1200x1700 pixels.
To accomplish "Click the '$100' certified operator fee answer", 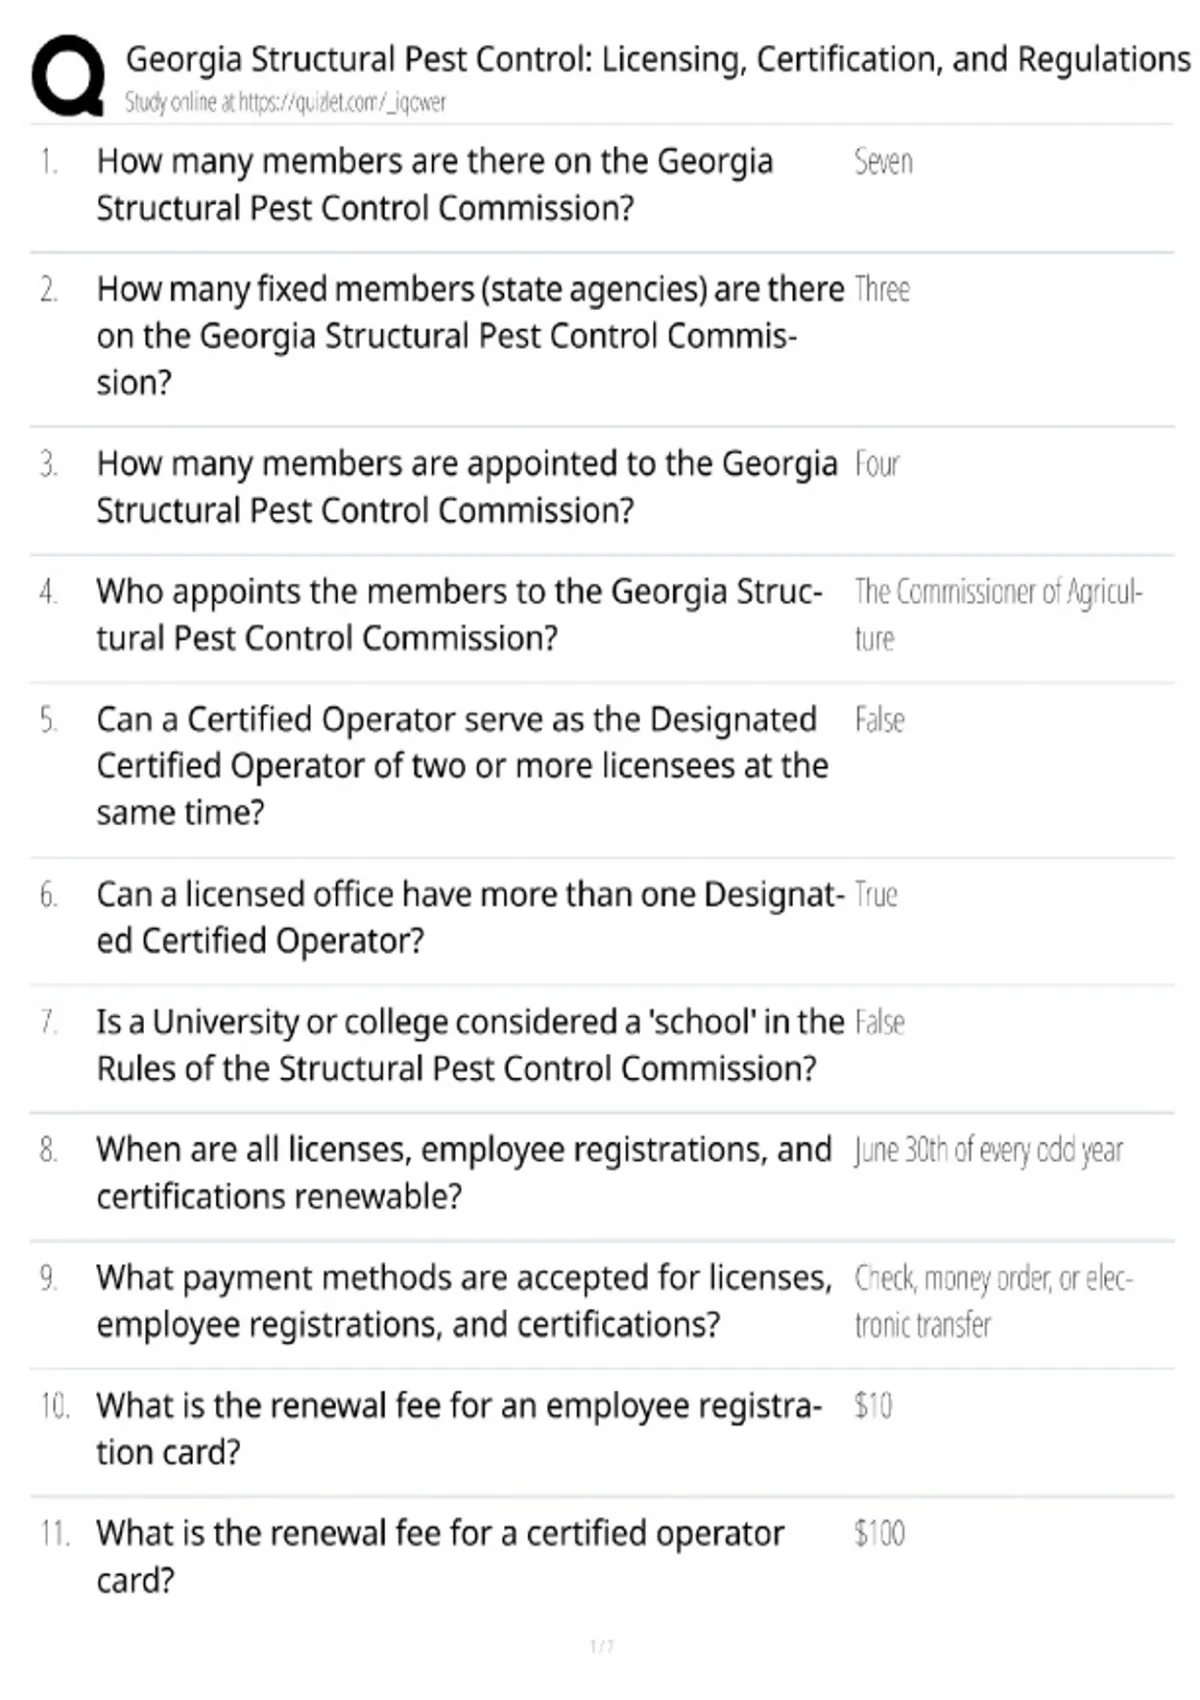I will pyautogui.click(x=879, y=1534).
